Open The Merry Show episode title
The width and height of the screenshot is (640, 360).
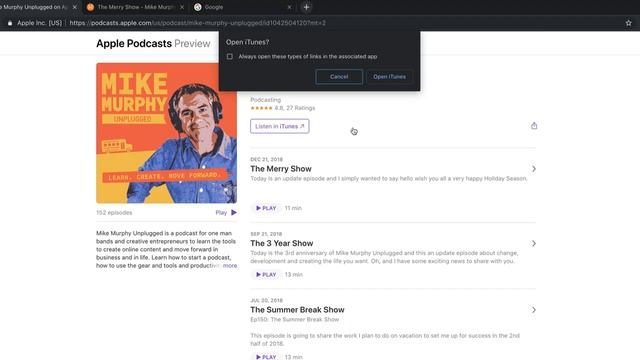click(281, 169)
